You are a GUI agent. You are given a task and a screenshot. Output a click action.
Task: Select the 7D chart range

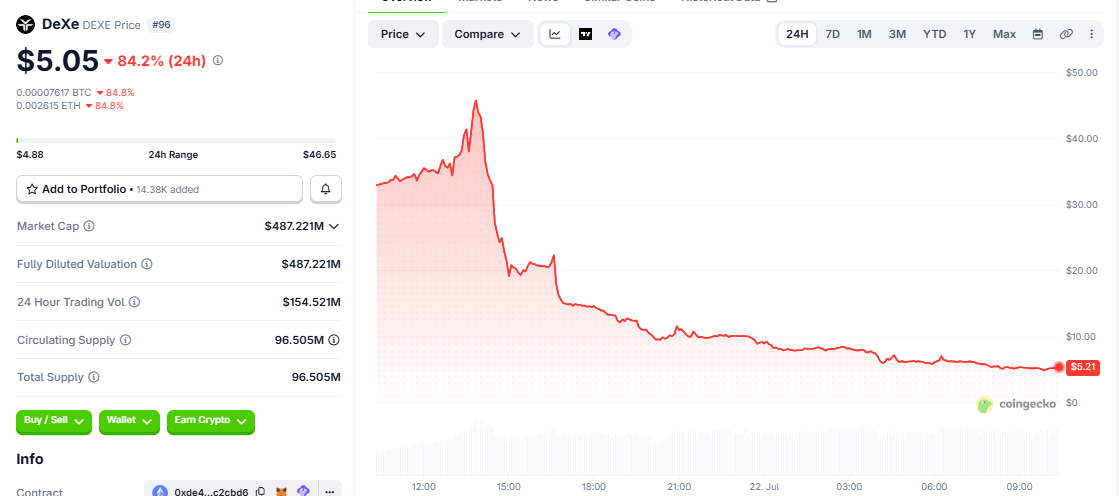832,34
